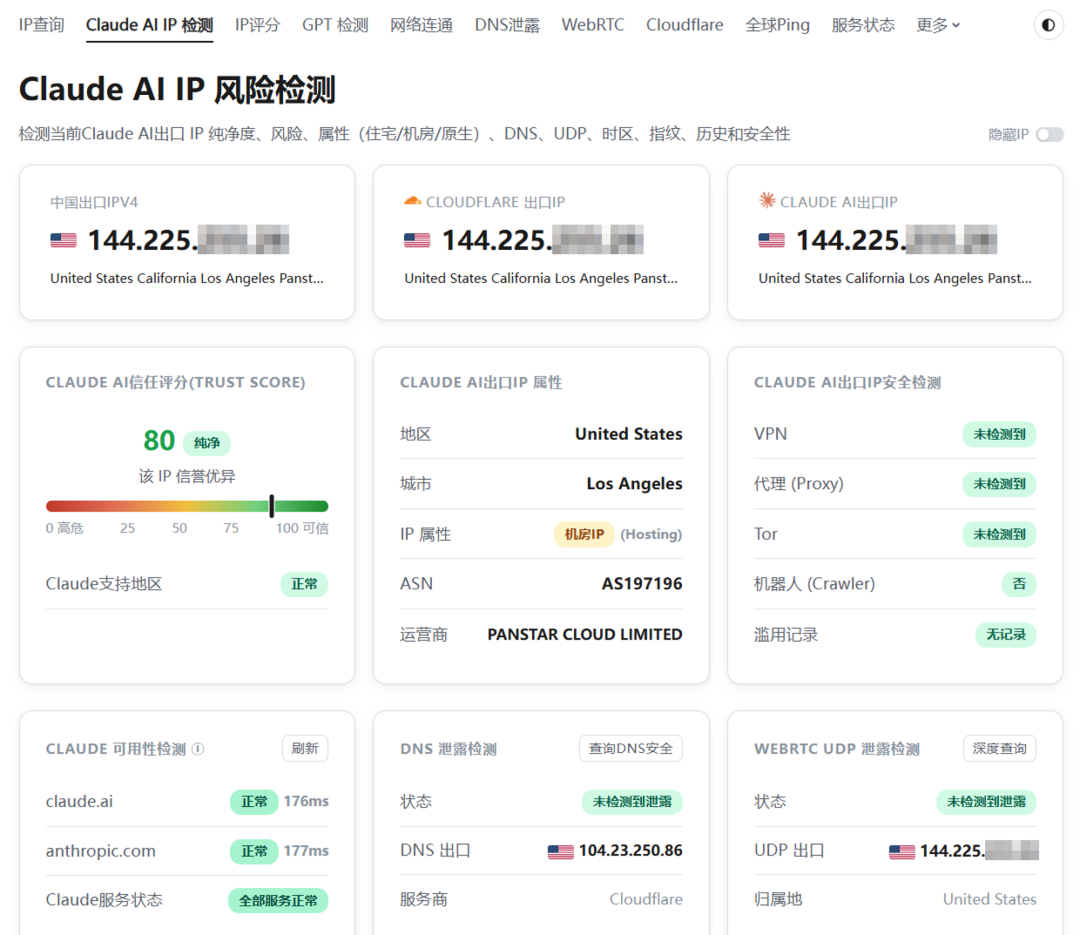
Task: Click the 滥用记录 无记录 badge
Action: tap(1006, 635)
